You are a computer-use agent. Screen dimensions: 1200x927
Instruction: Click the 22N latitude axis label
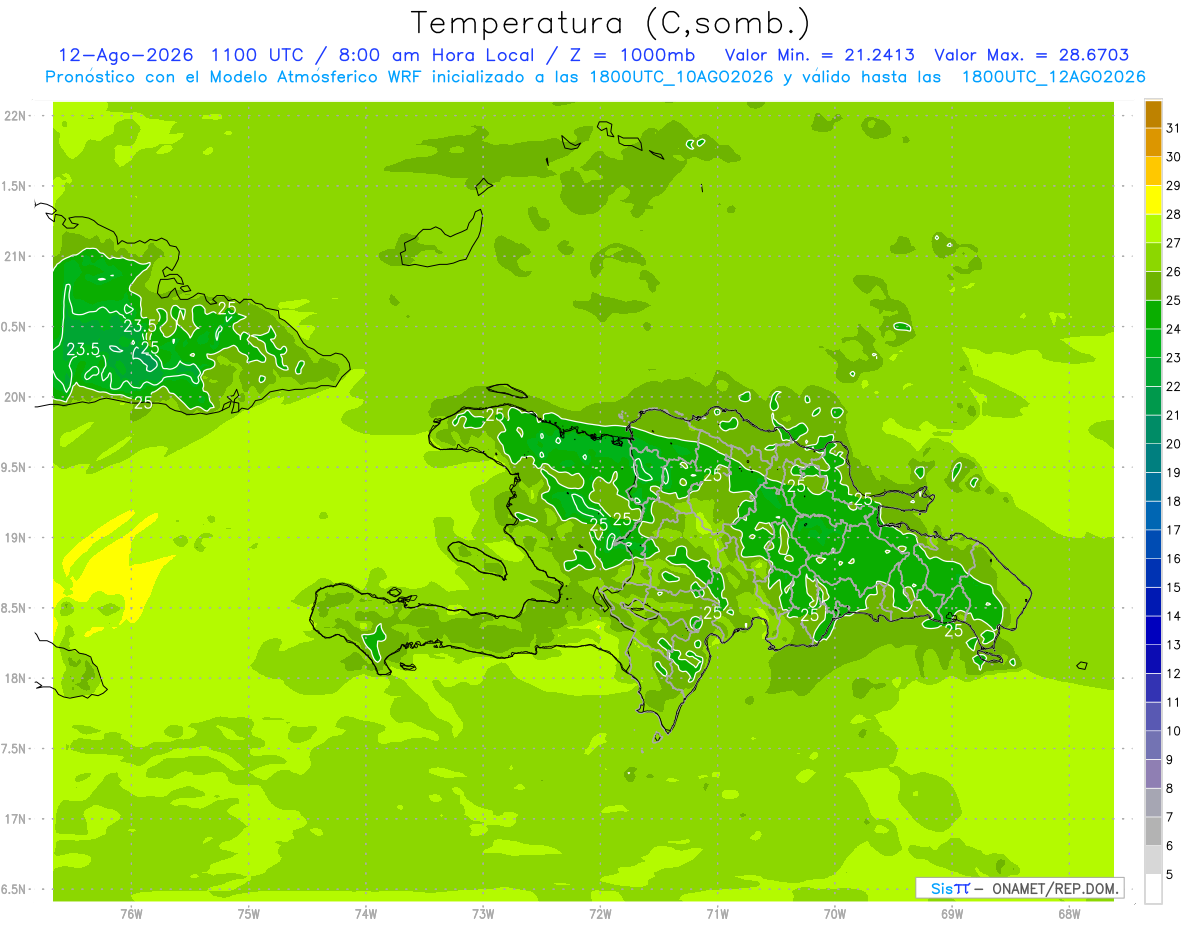tap(17, 115)
